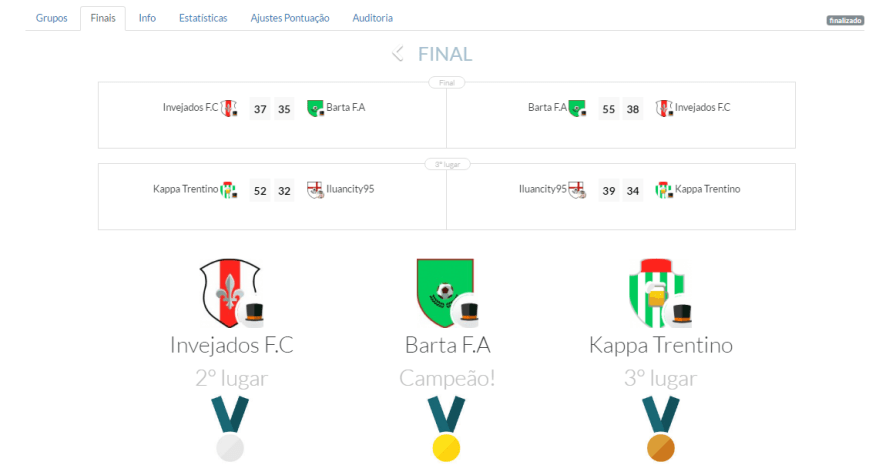Click the silver second place medal

pos(231,446)
